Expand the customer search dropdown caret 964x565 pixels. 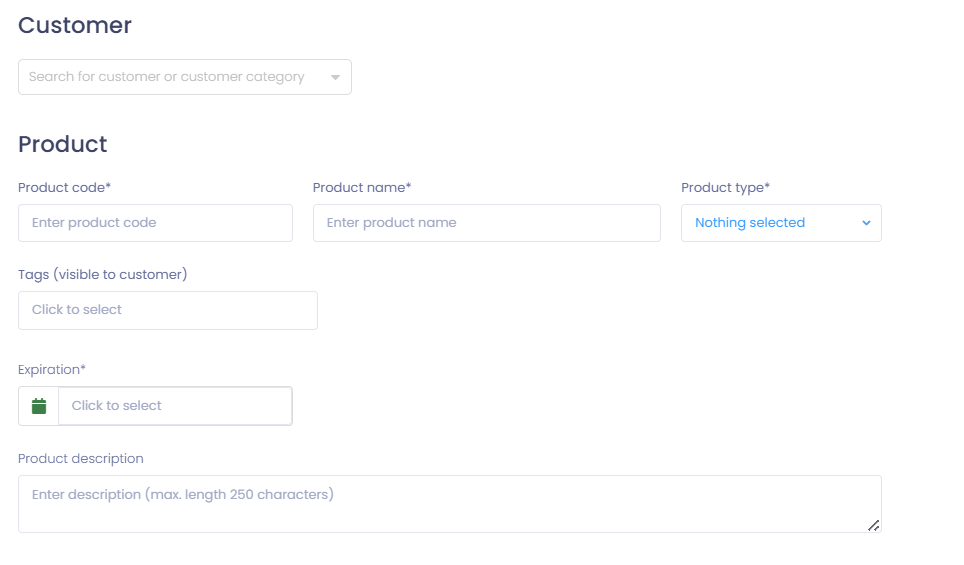point(335,77)
